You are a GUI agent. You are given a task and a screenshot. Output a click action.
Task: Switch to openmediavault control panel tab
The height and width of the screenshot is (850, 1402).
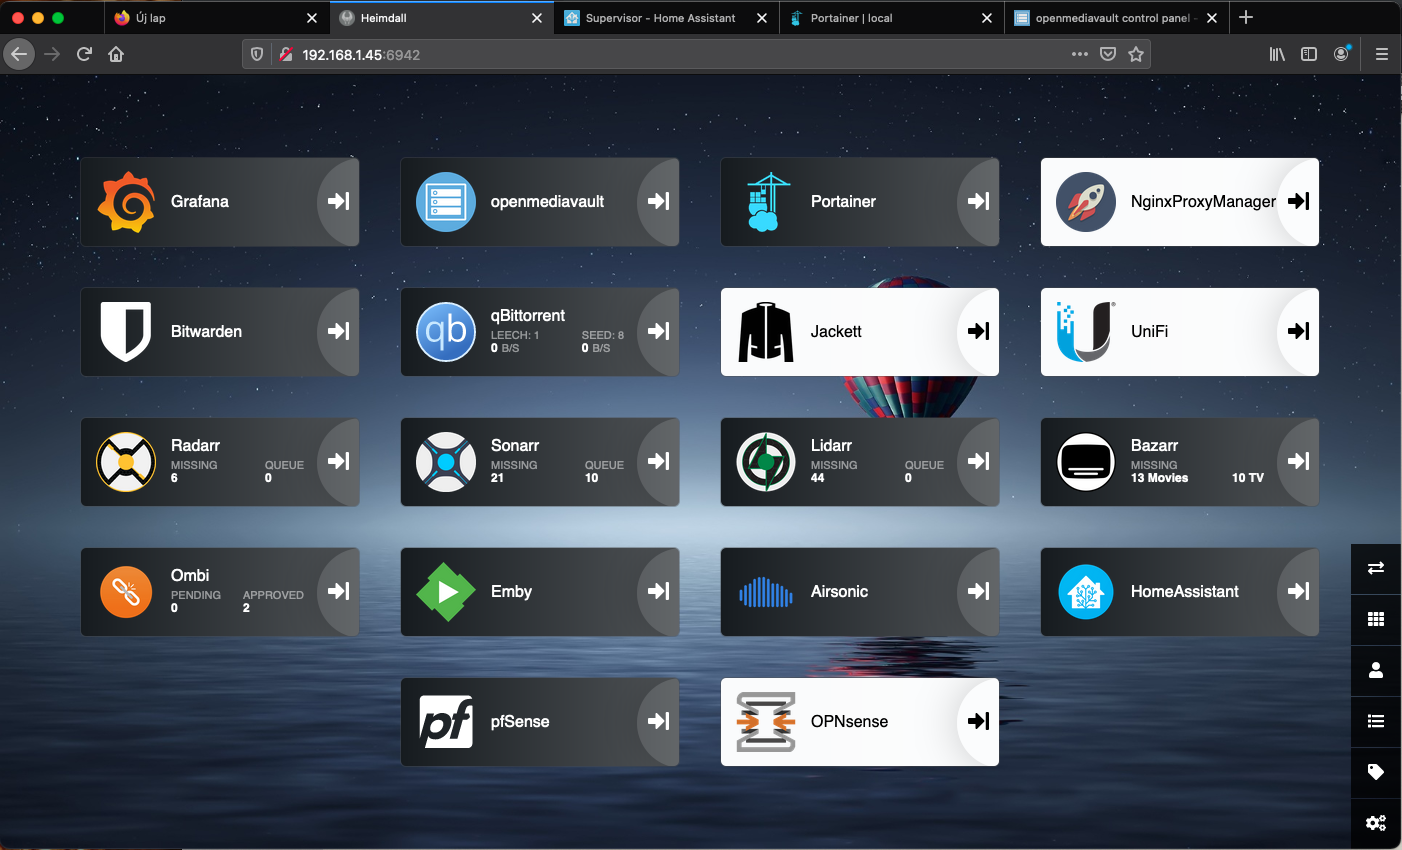click(x=1116, y=18)
